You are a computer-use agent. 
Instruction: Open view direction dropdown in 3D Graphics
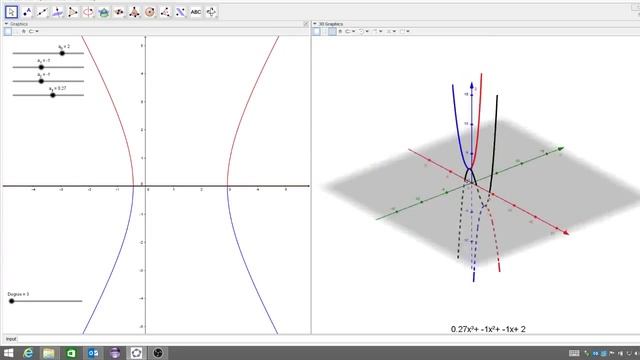(377, 31)
